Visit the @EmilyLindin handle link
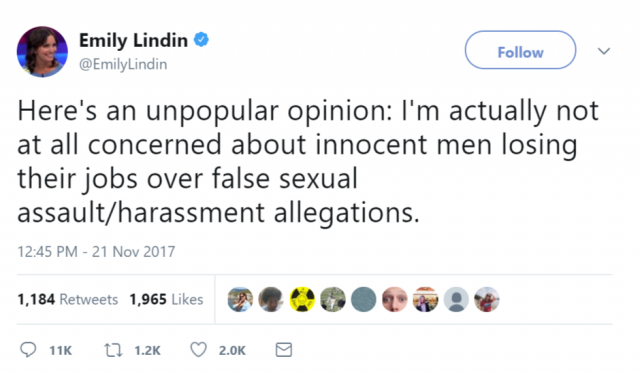 point(123,64)
